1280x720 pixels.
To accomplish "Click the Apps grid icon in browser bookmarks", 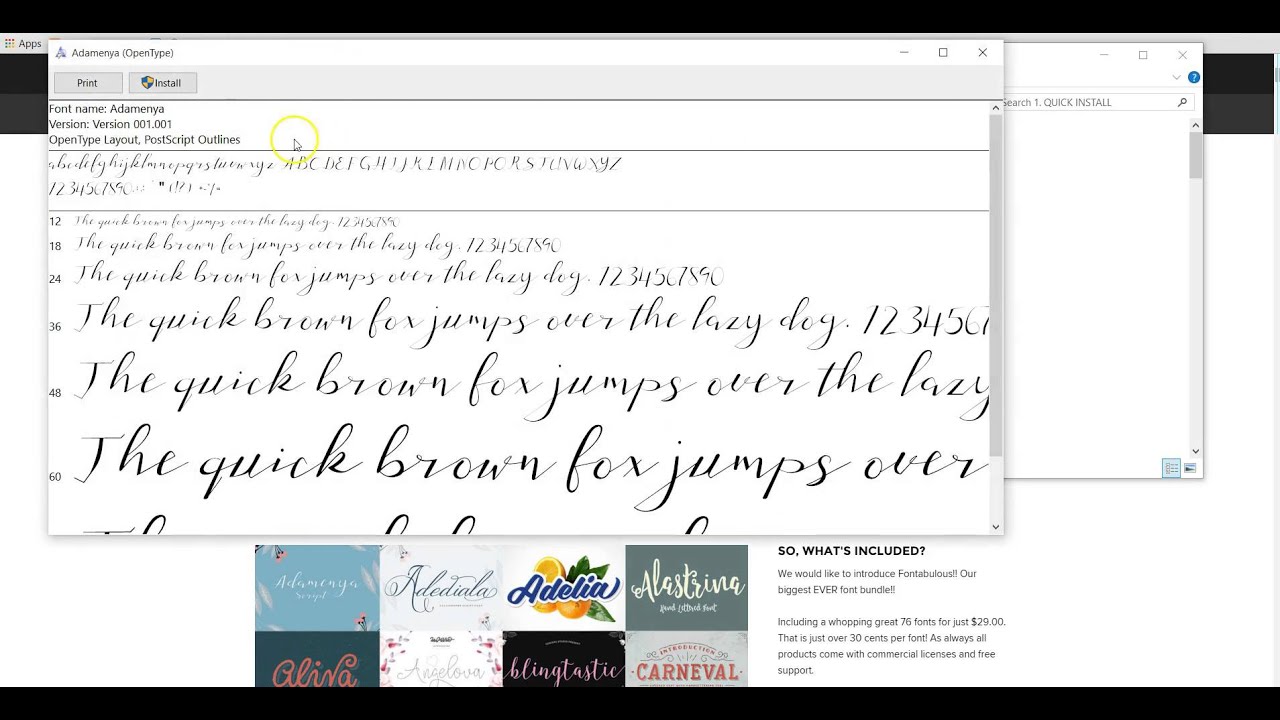I will click(x=10, y=44).
